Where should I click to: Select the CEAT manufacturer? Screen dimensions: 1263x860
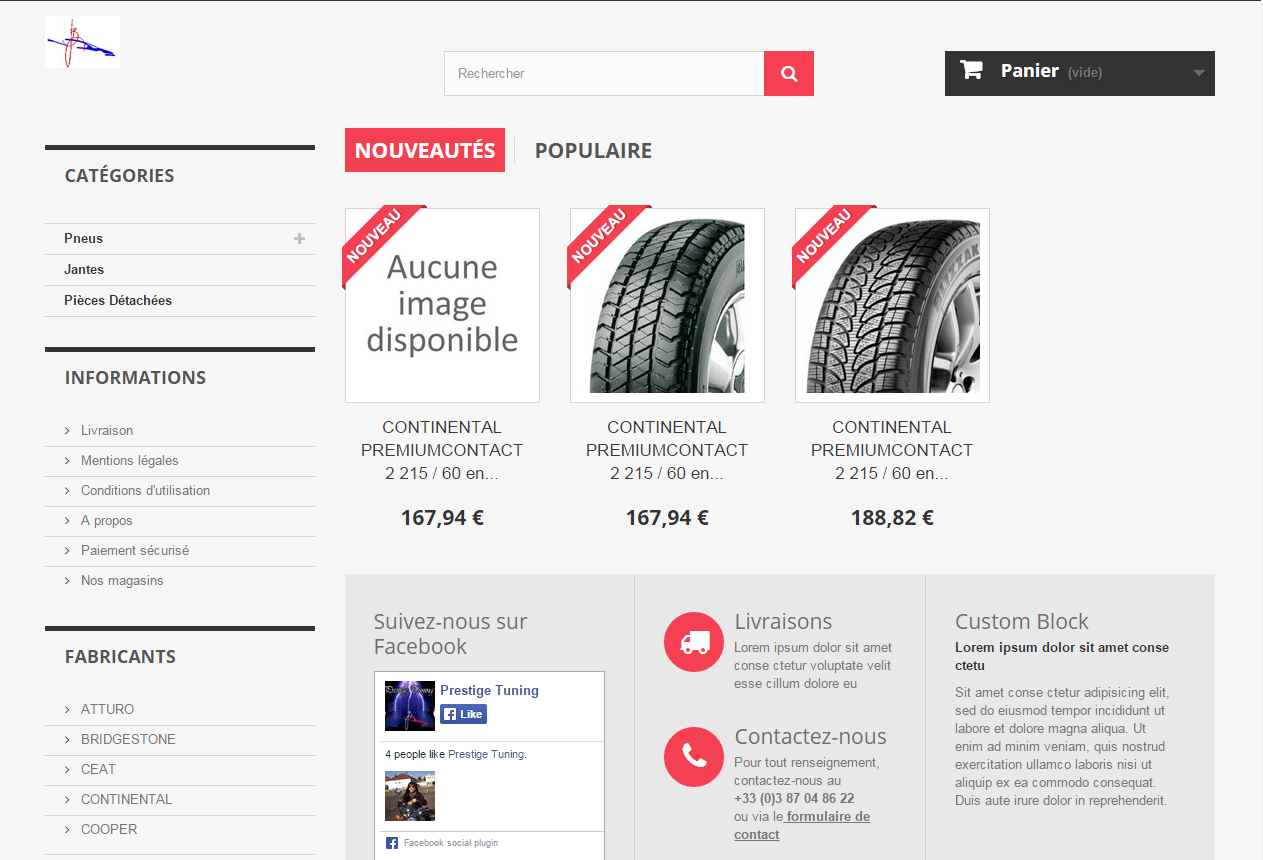tap(98, 769)
